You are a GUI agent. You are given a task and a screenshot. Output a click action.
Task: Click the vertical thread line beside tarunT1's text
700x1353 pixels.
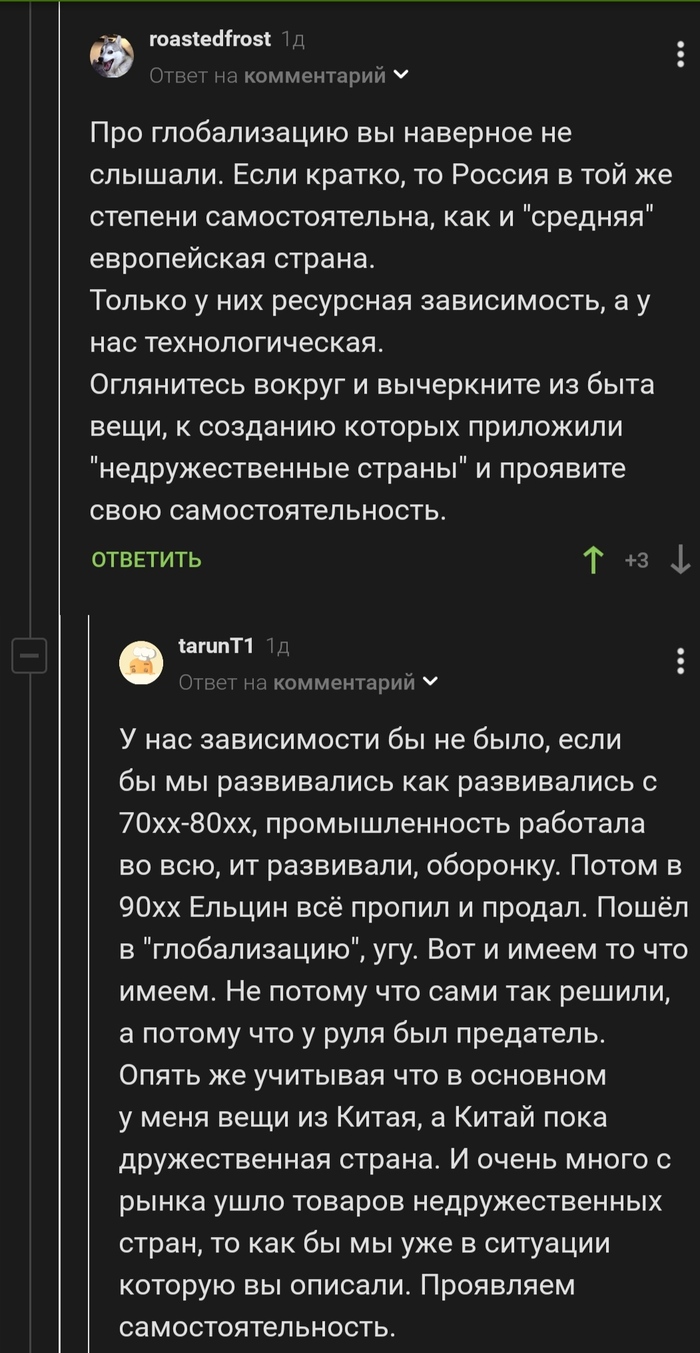click(89, 1000)
